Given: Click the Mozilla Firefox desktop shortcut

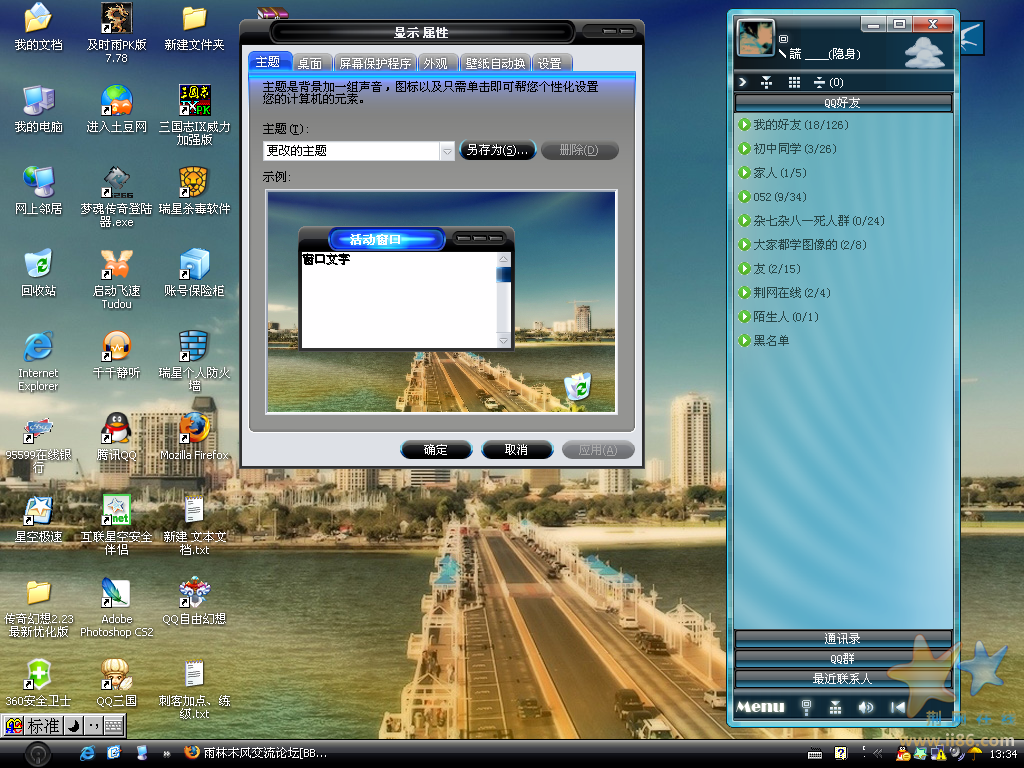Looking at the screenshot, I should pyautogui.click(x=194, y=430).
